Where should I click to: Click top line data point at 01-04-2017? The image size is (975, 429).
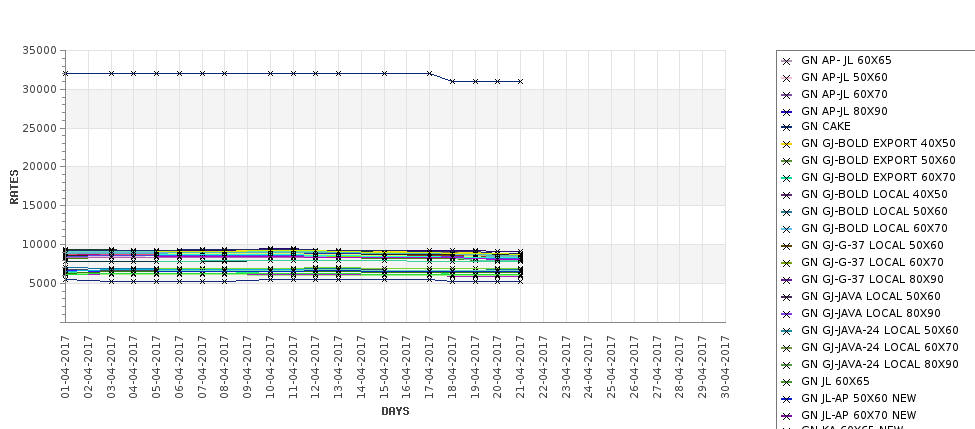tap(65, 73)
